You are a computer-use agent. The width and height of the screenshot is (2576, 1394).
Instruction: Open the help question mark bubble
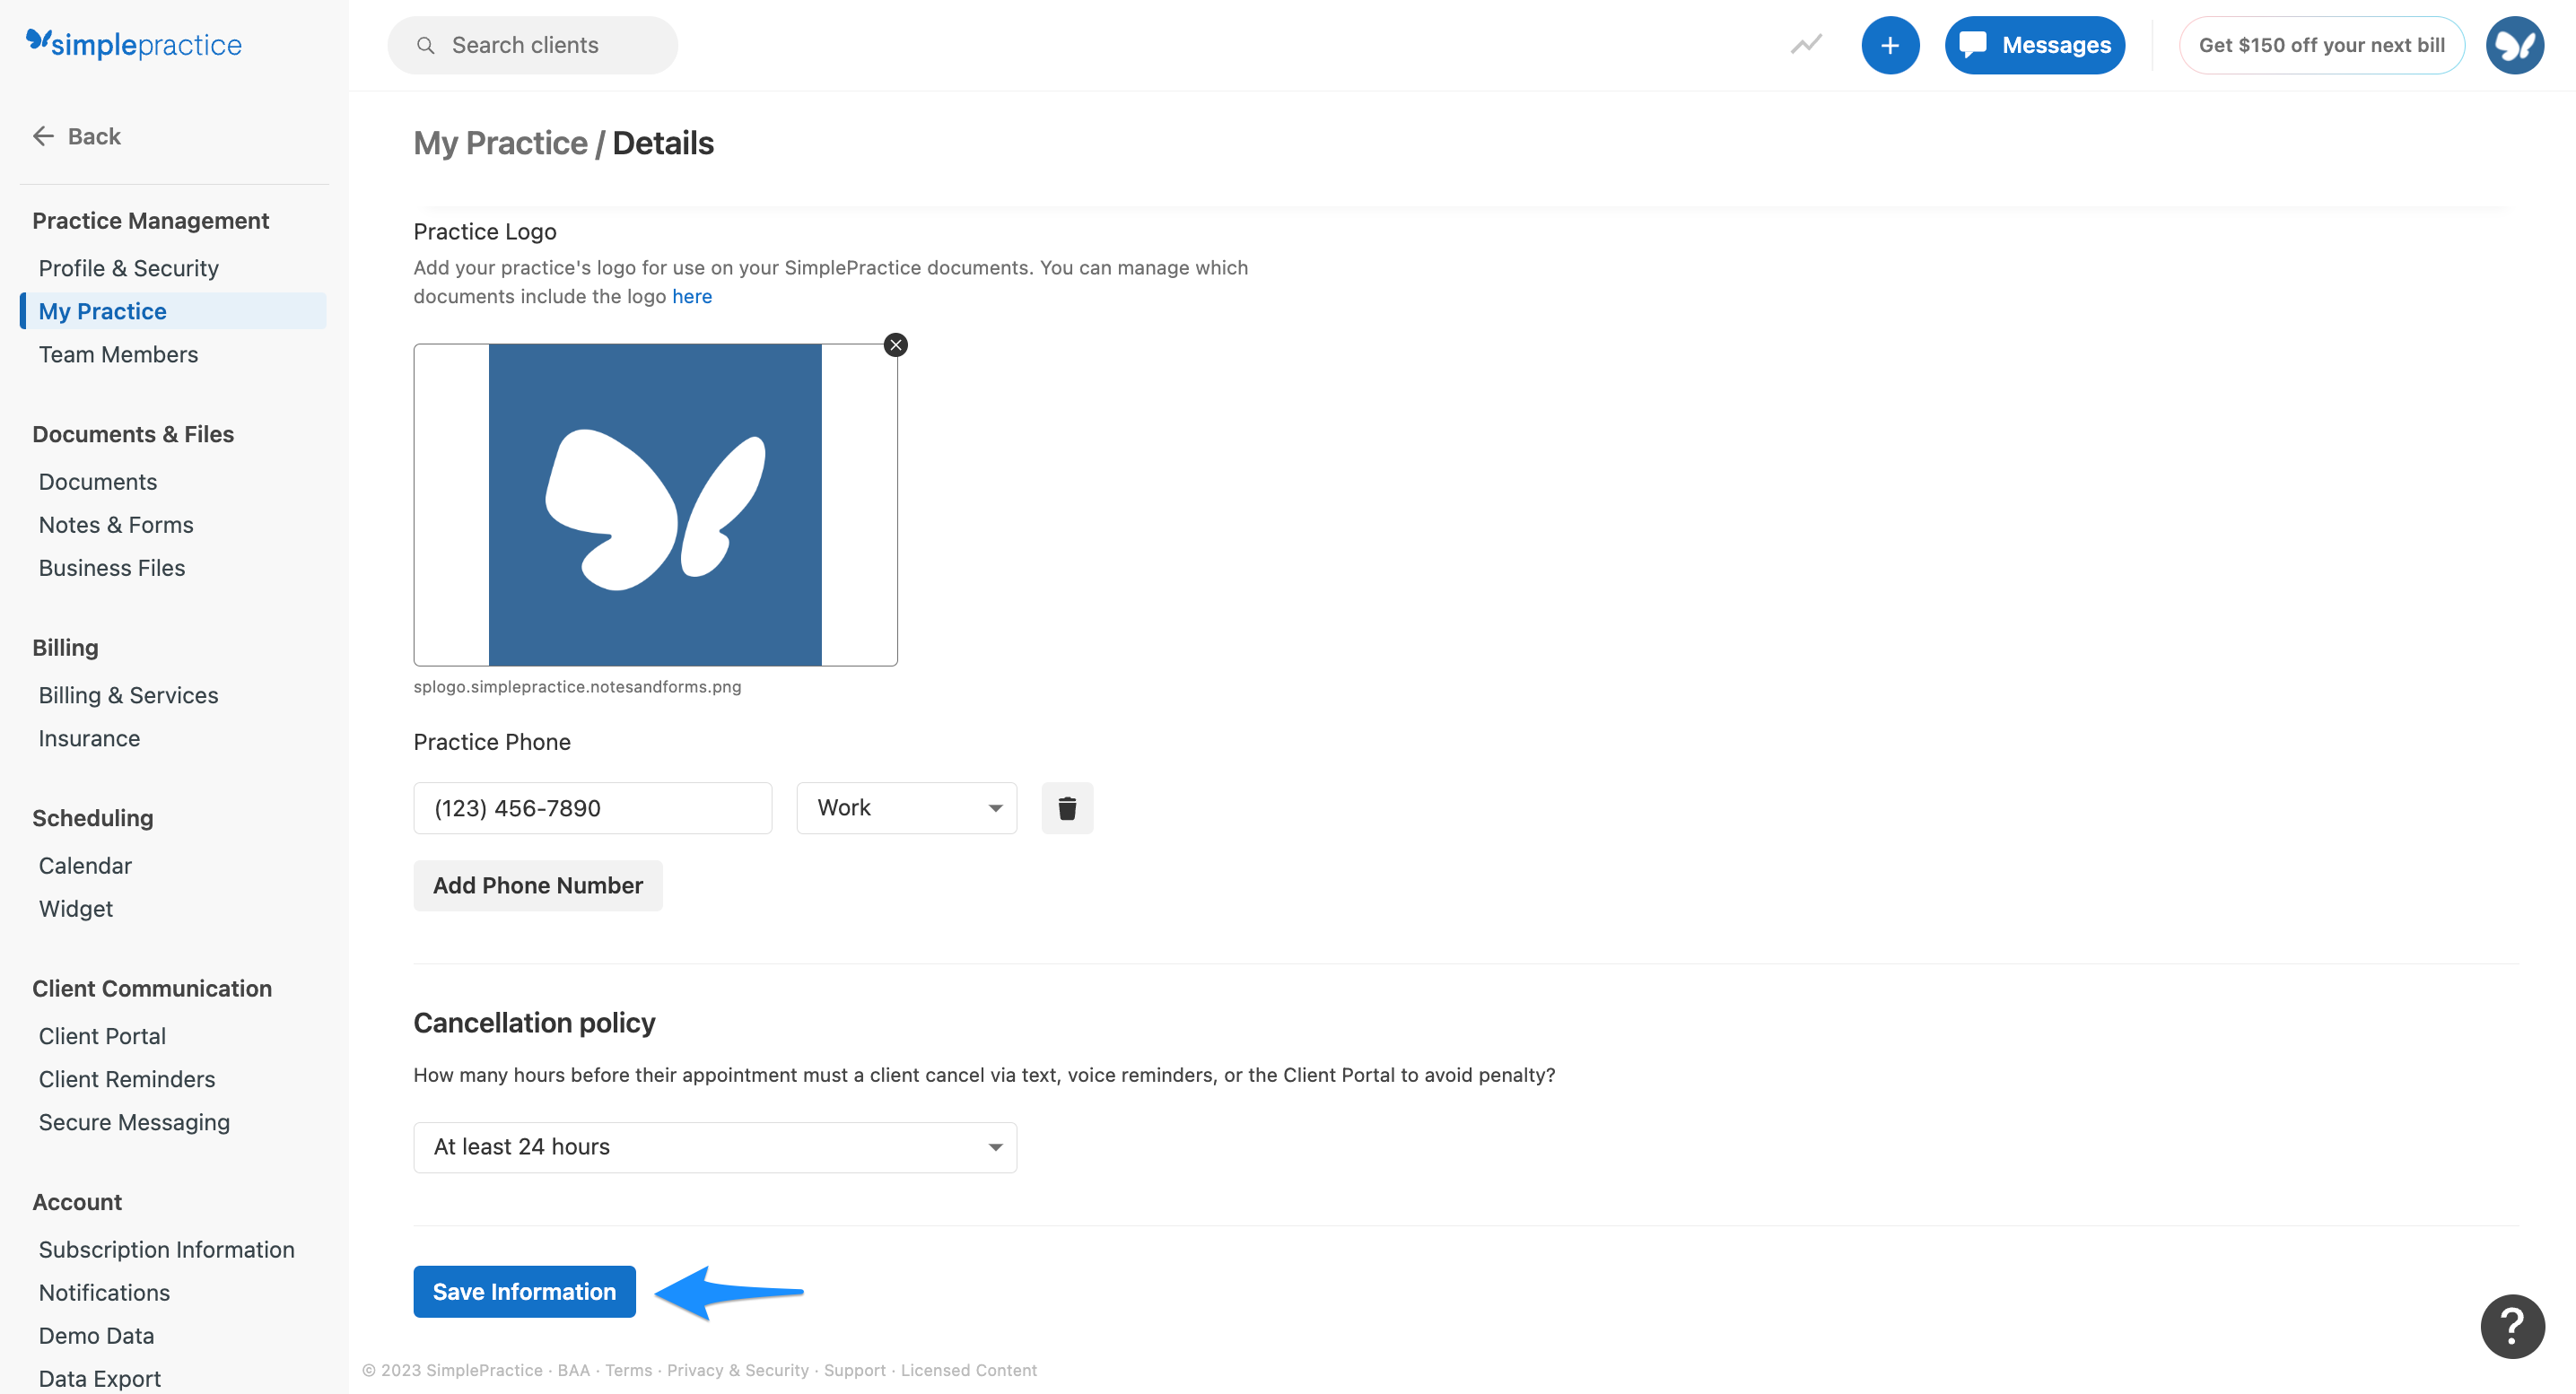click(2511, 1326)
